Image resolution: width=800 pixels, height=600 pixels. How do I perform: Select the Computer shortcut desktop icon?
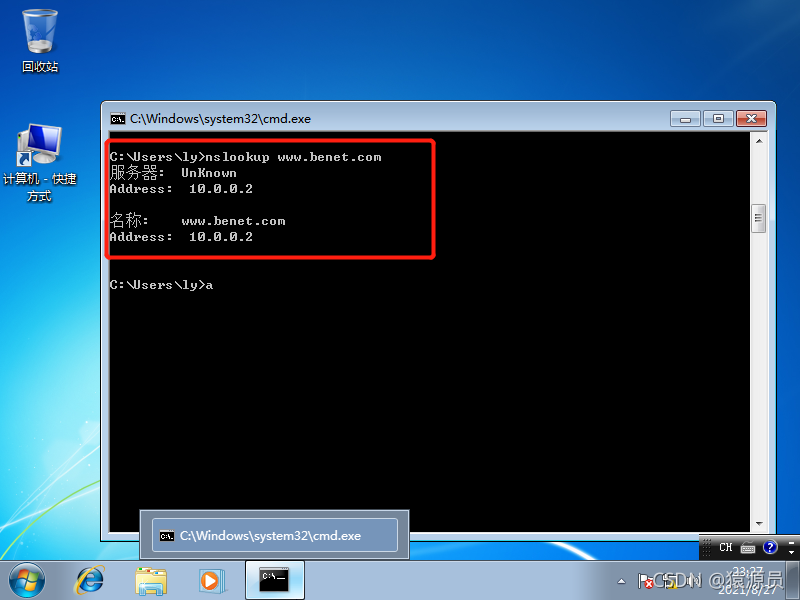(x=39, y=162)
